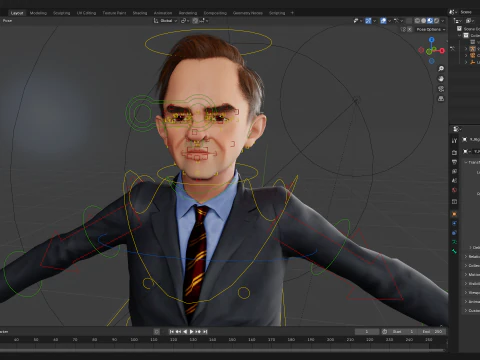This screenshot has height=360, width=480.
Task: Open the pivot point dropdown
Action: tap(185, 21)
